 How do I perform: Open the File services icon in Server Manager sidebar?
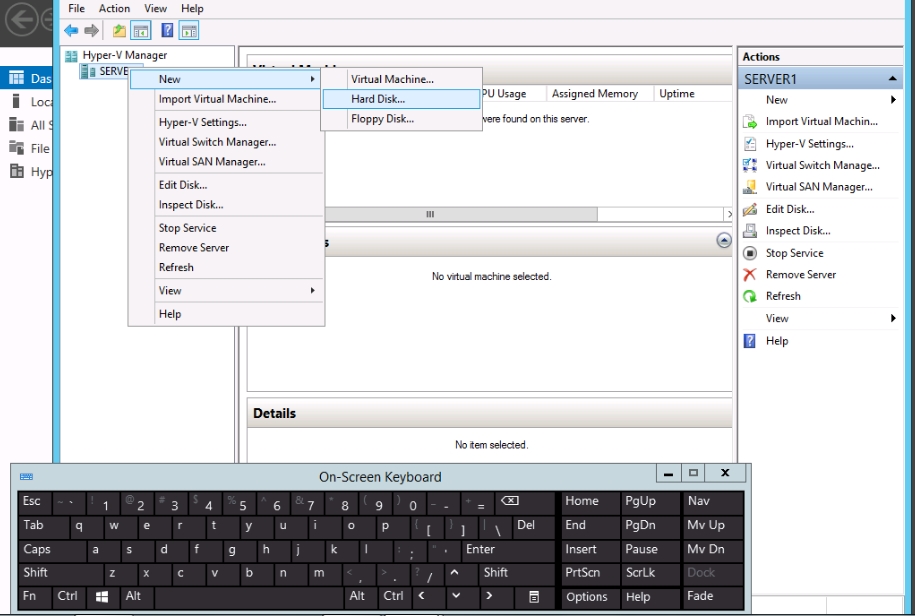point(16,148)
